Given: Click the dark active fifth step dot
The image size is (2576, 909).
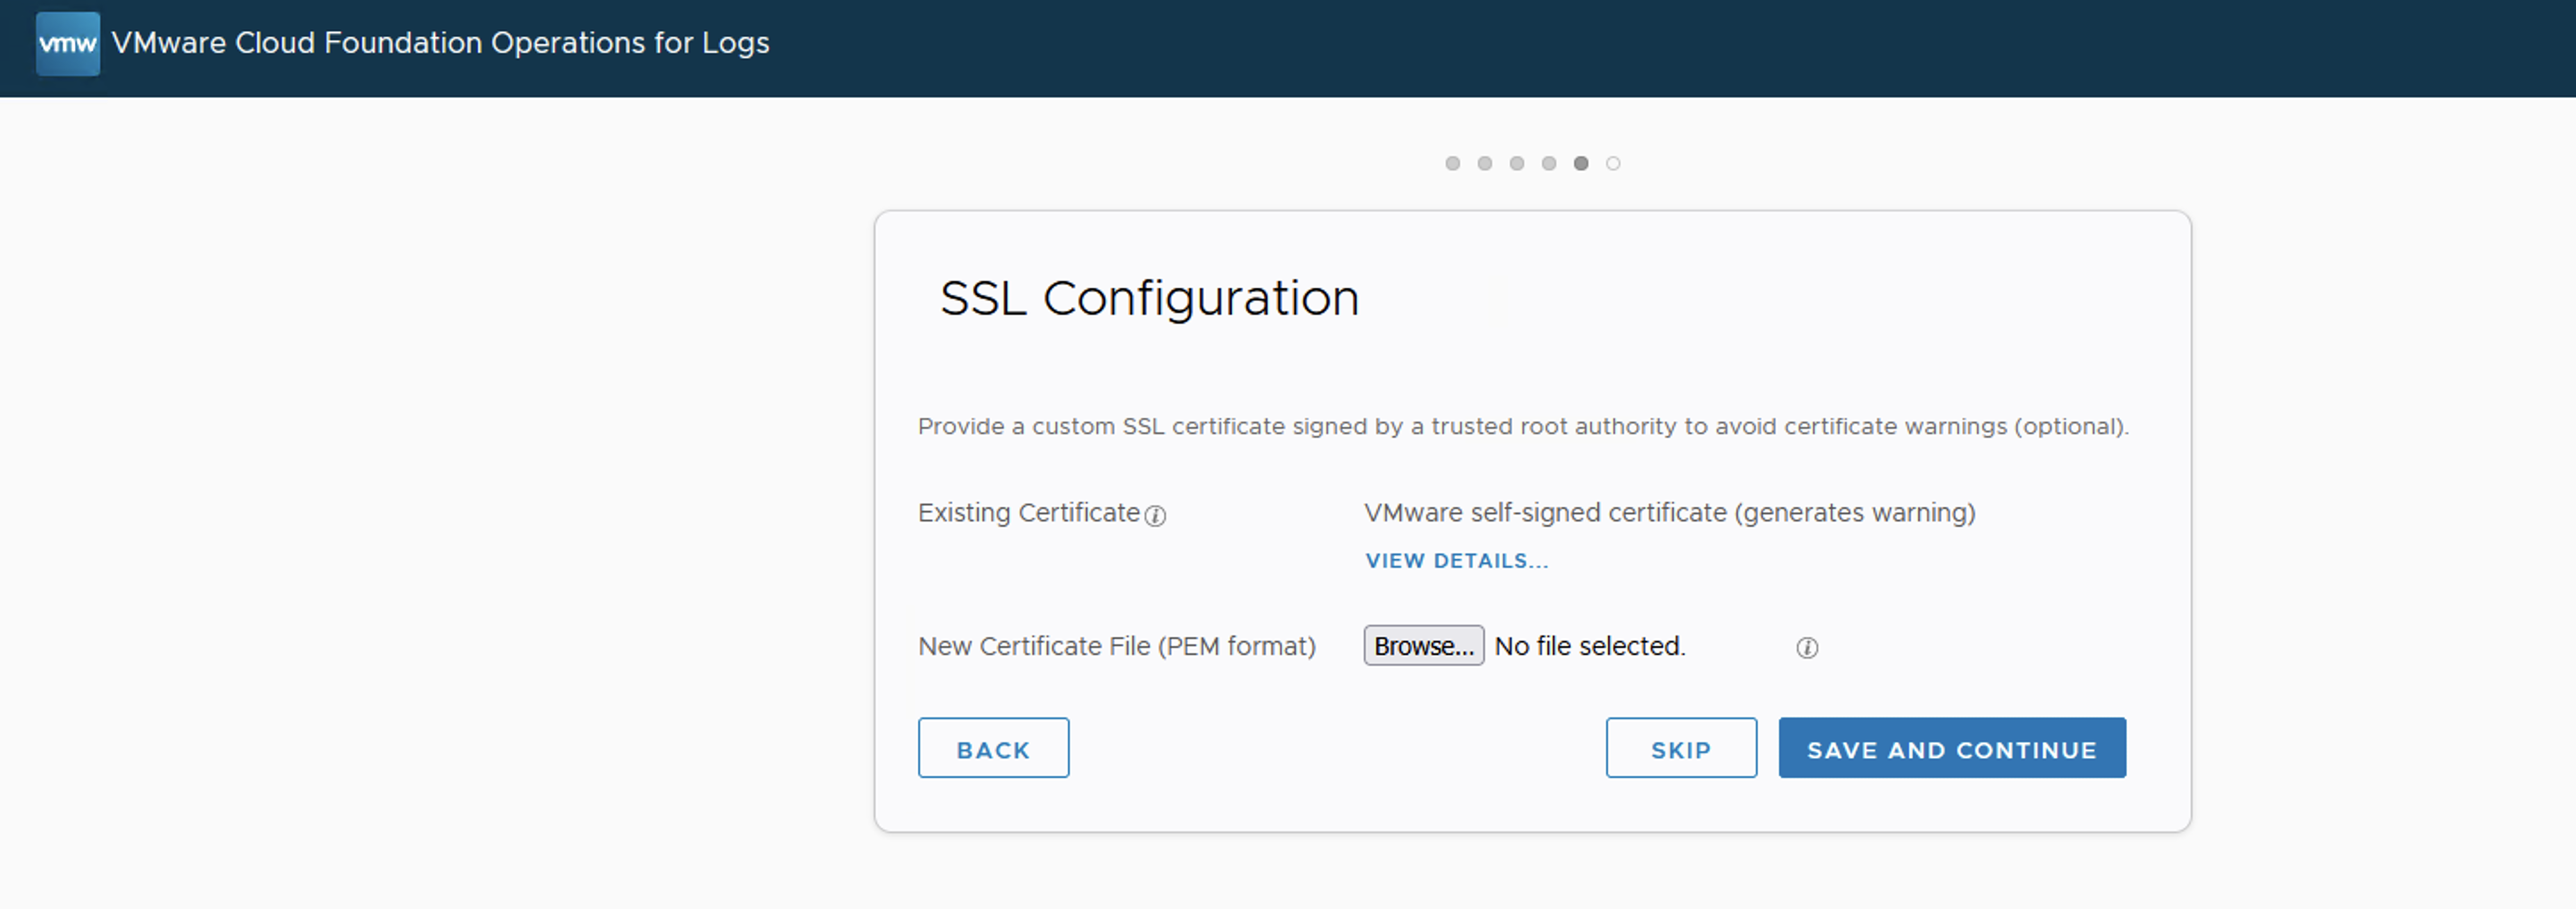Looking at the screenshot, I should 1580,163.
